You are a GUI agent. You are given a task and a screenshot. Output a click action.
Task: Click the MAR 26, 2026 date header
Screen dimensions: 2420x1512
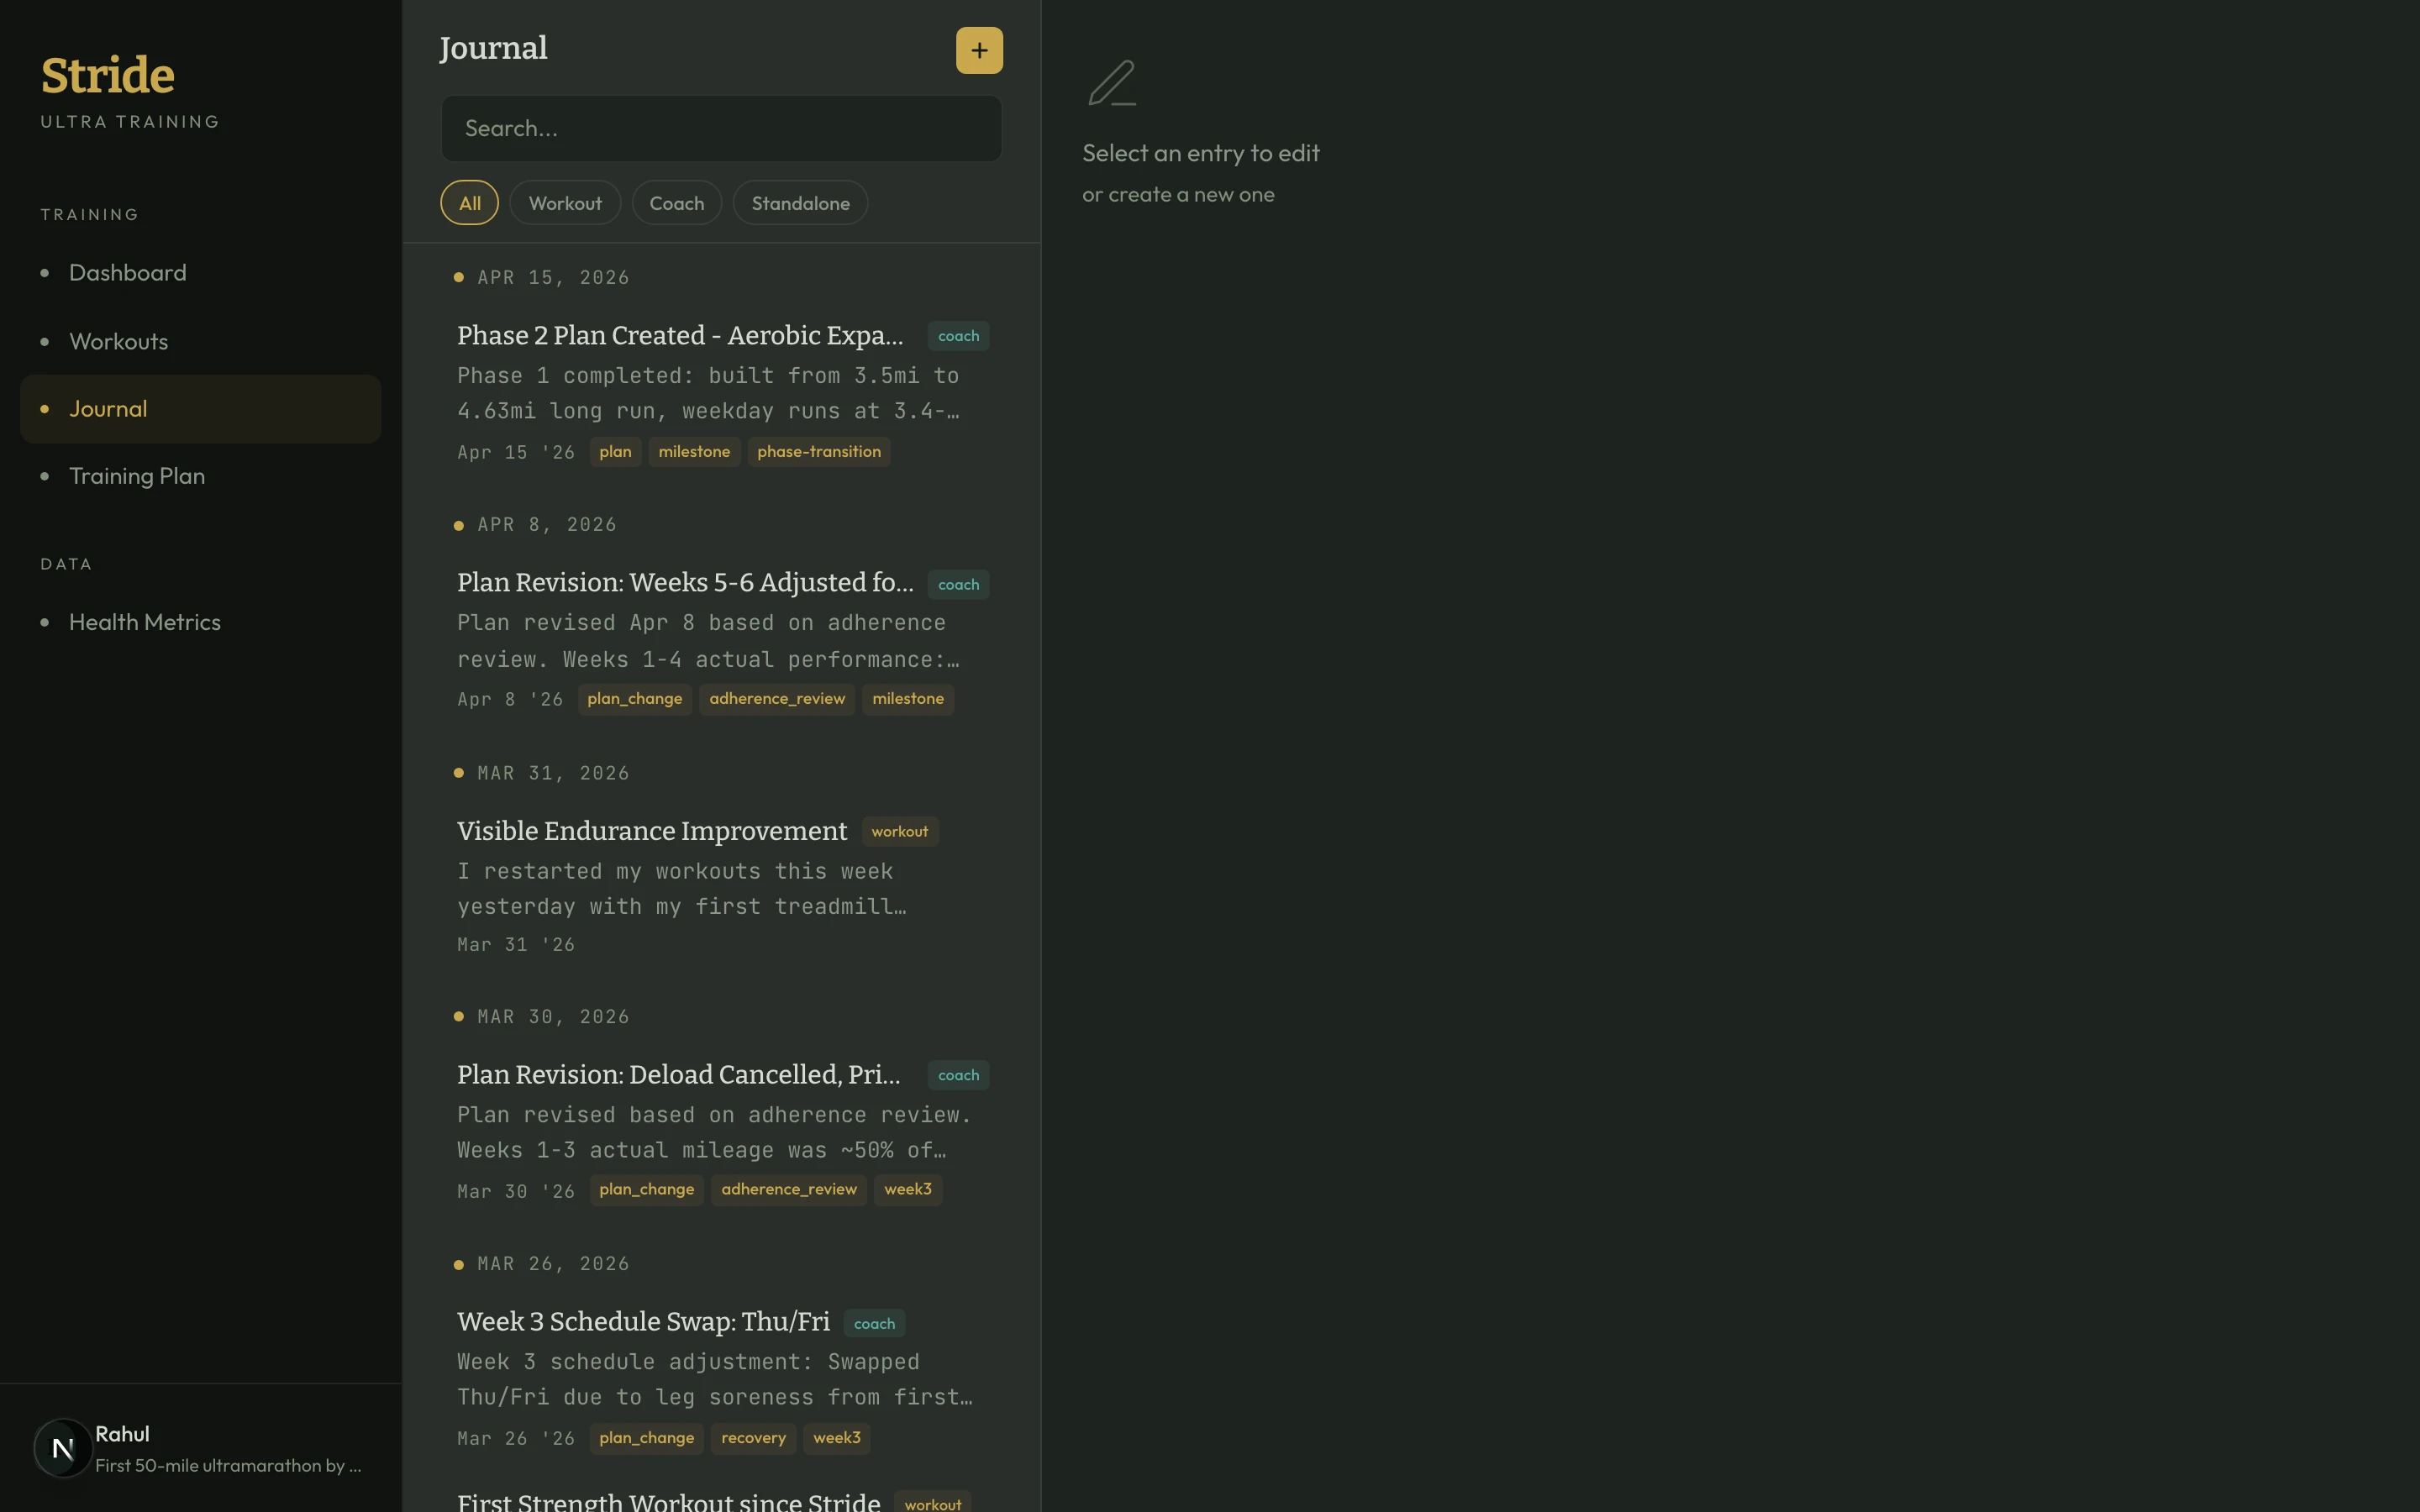(x=553, y=1264)
